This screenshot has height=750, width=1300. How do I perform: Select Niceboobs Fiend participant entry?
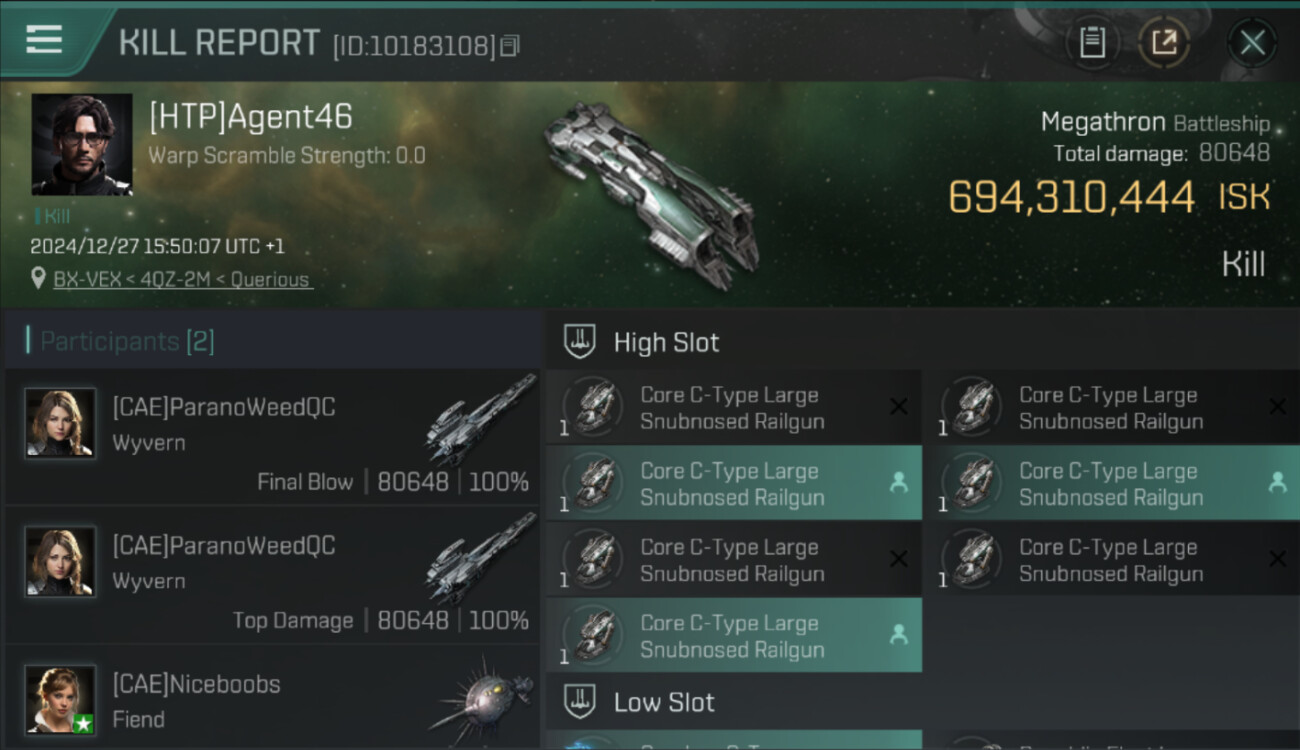click(x=272, y=699)
